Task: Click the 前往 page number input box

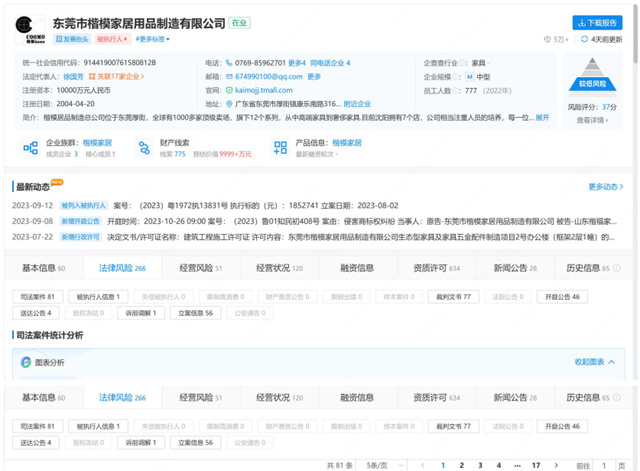Action: [604, 466]
